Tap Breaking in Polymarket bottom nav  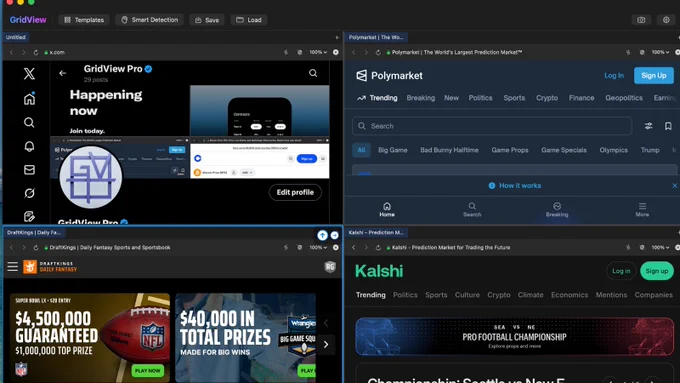557,210
